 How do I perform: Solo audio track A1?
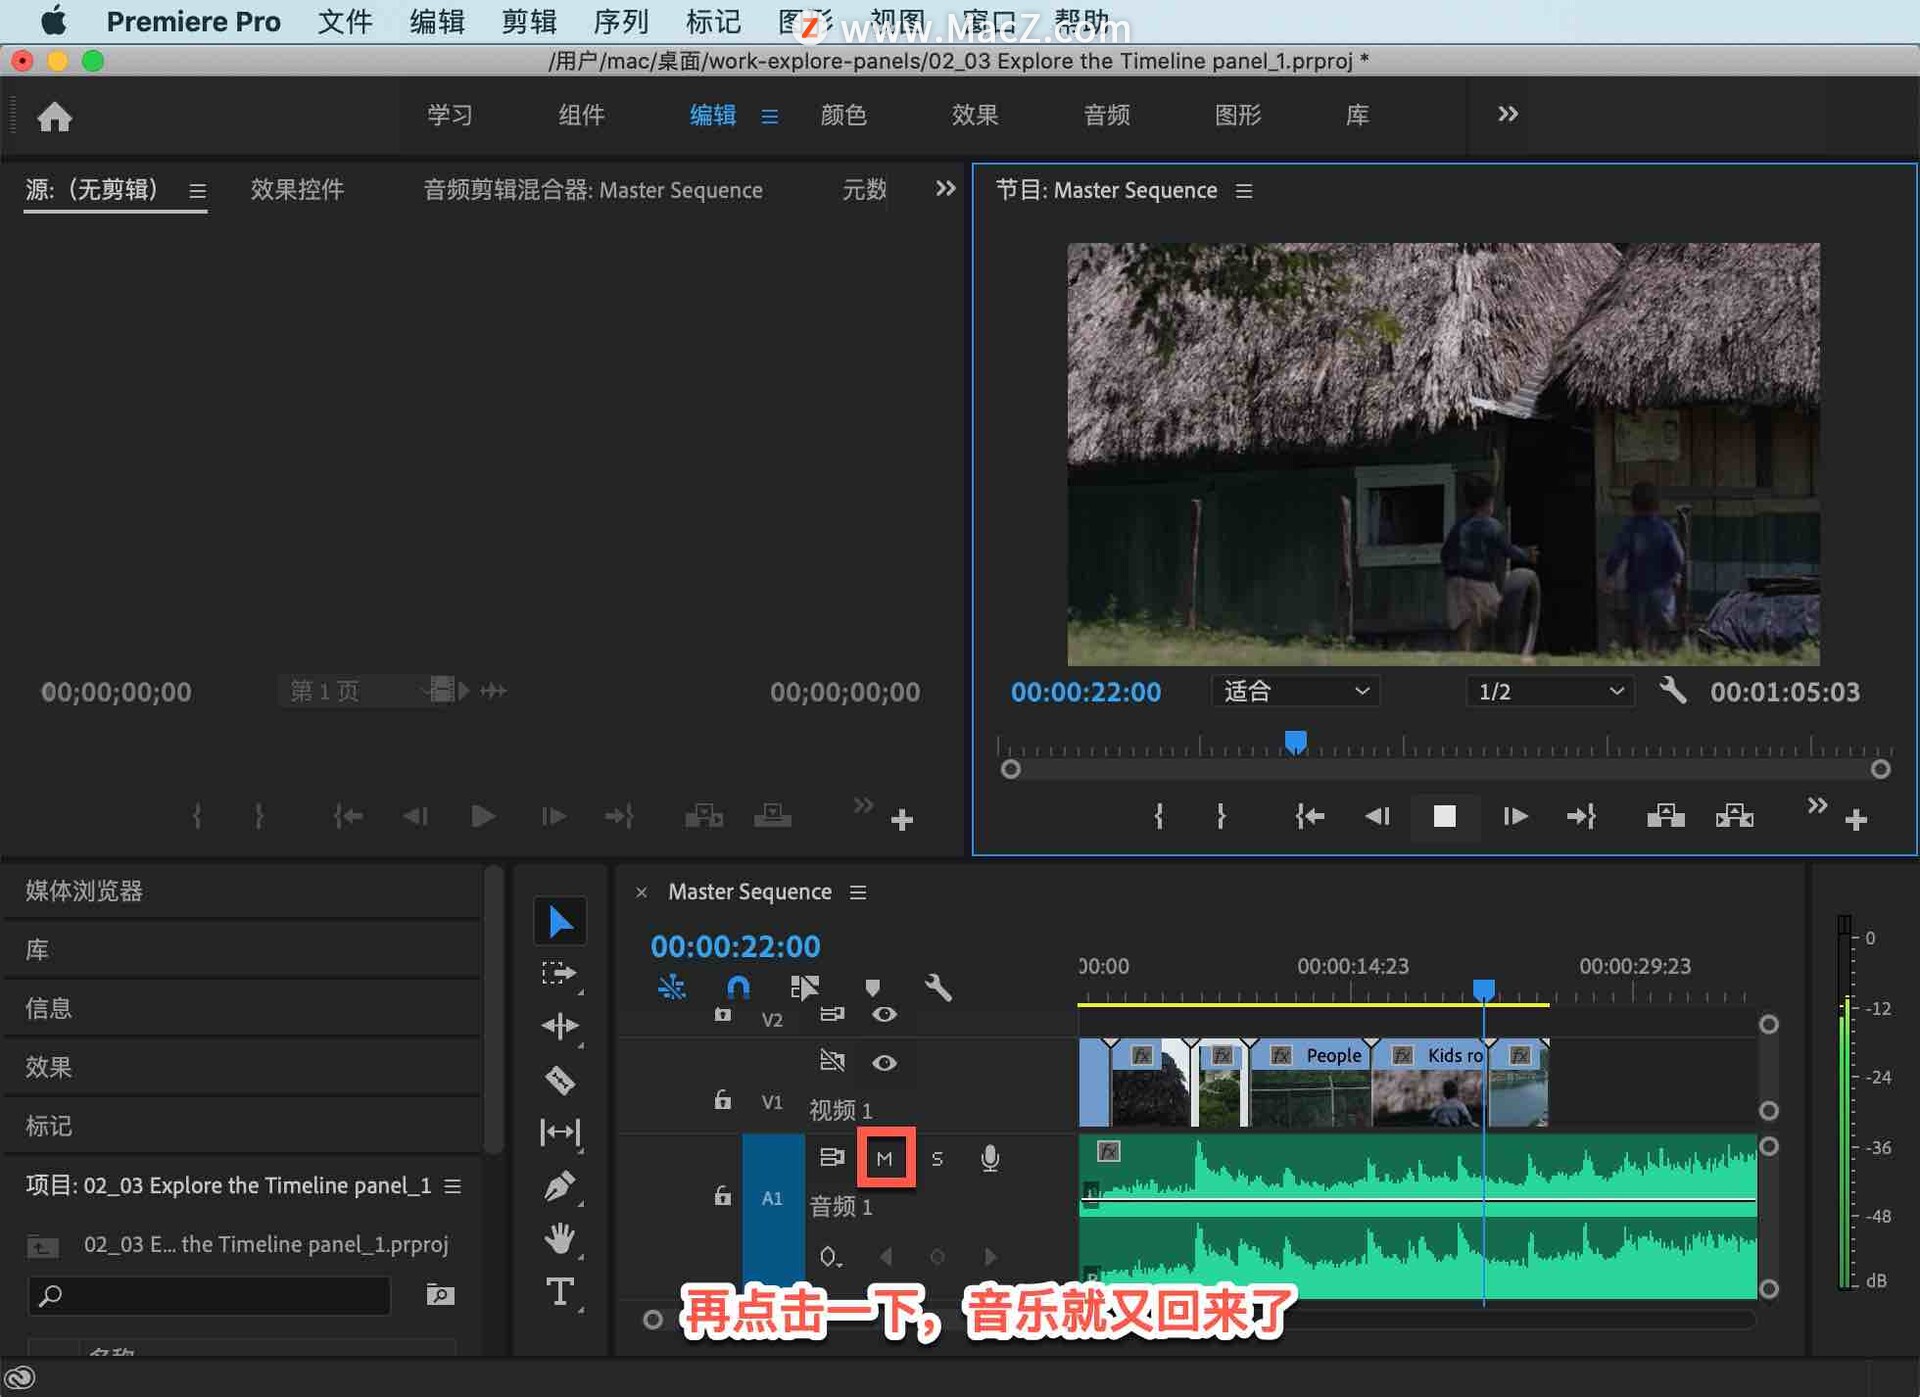(x=937, y=1158)
